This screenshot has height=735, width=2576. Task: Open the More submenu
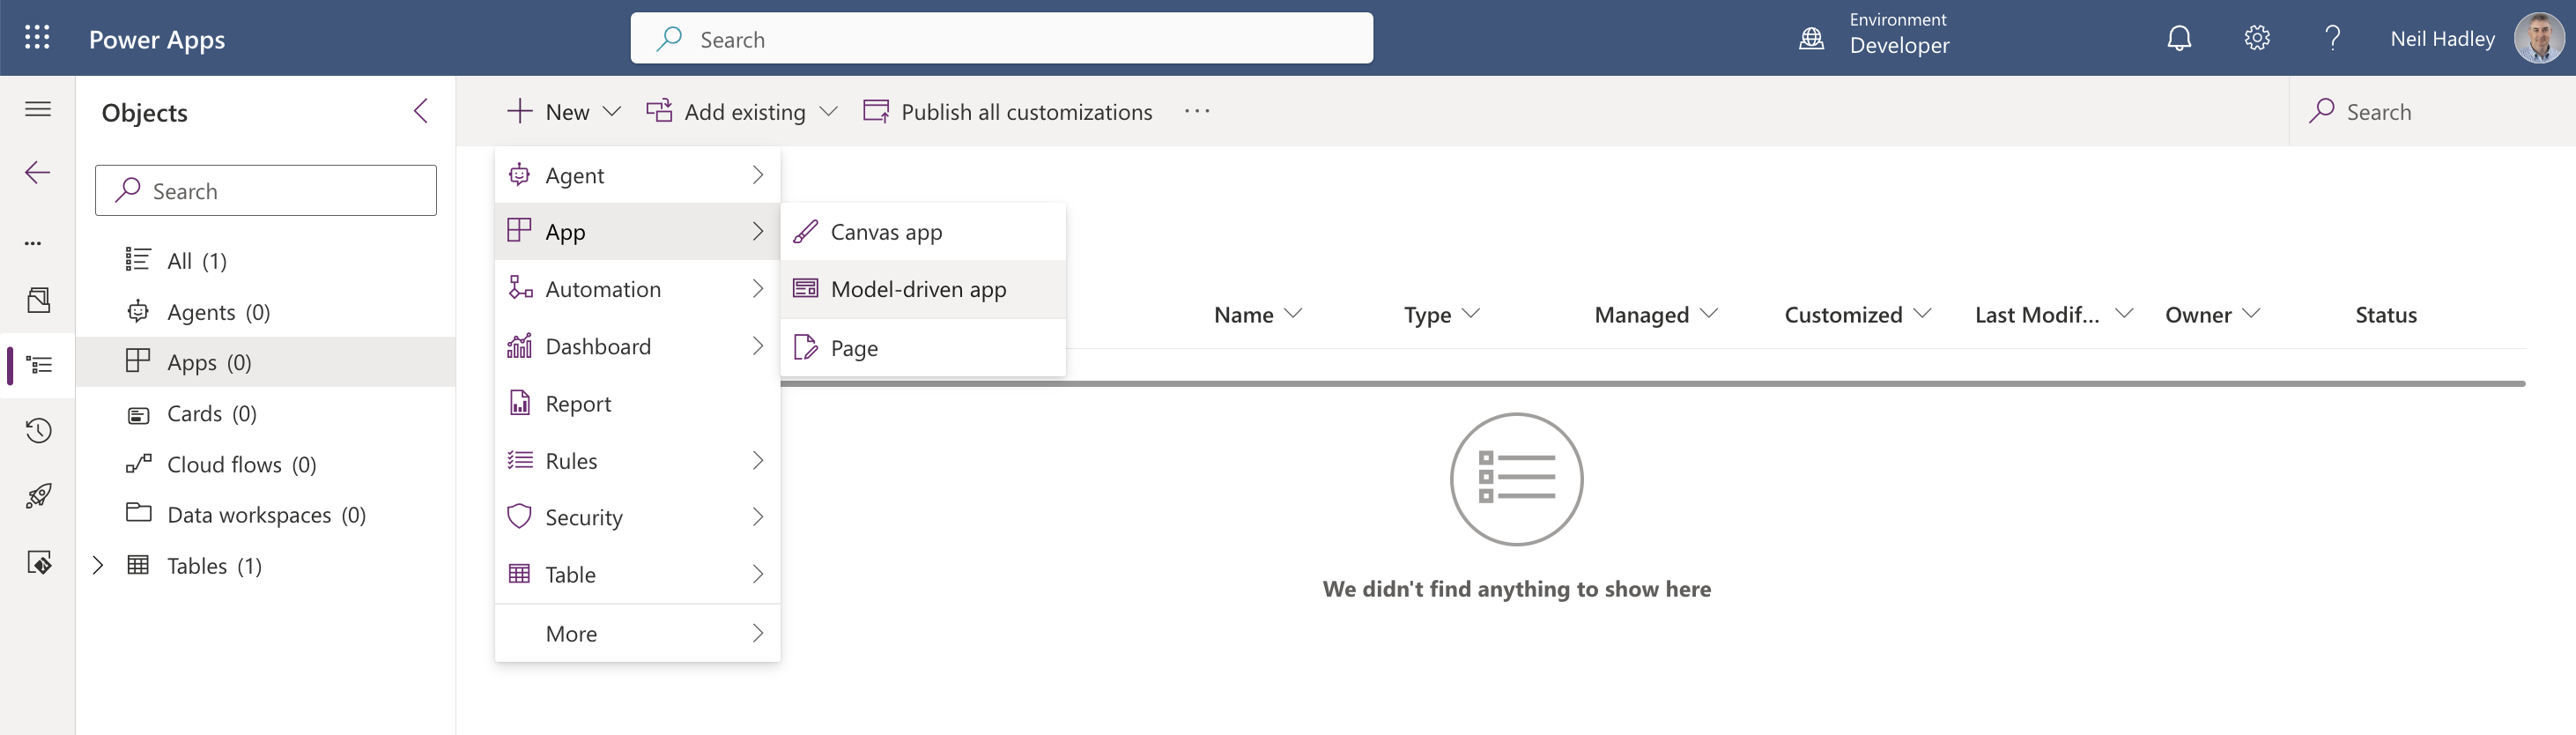pos(637,633)
